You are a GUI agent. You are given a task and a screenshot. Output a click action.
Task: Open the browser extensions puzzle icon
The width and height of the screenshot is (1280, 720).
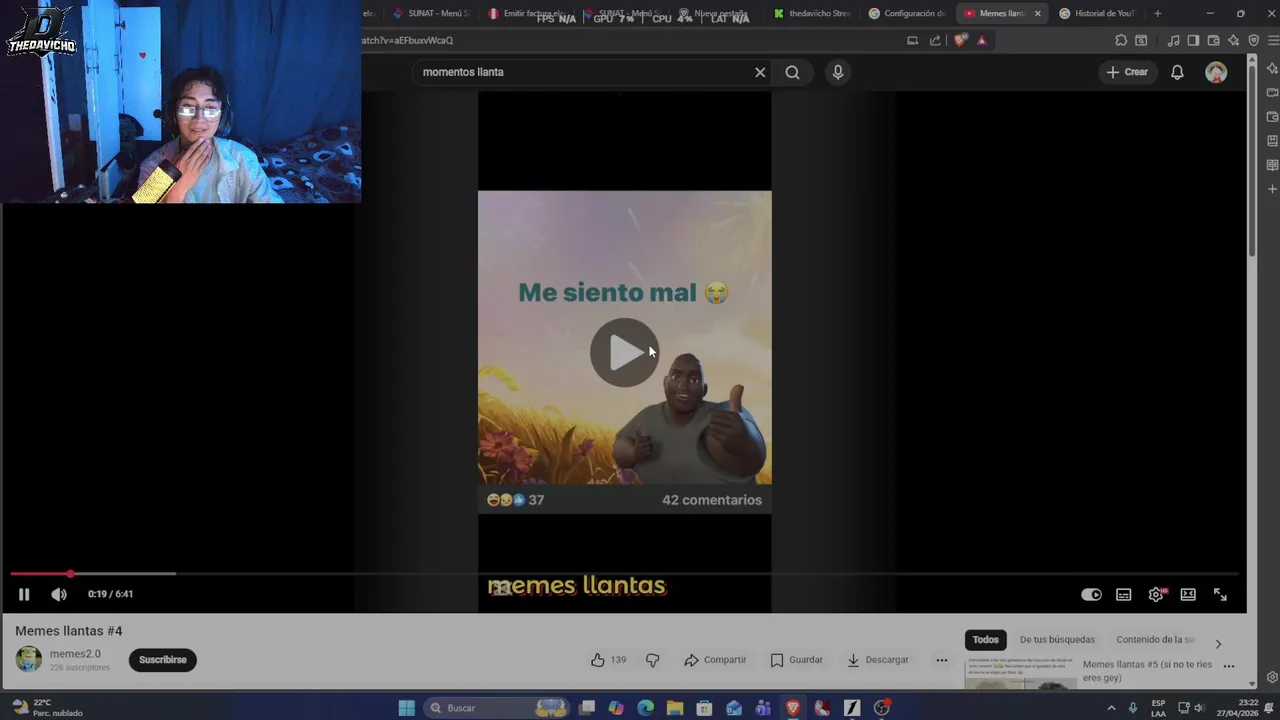pyautogui.click(x=1121, y=40)
